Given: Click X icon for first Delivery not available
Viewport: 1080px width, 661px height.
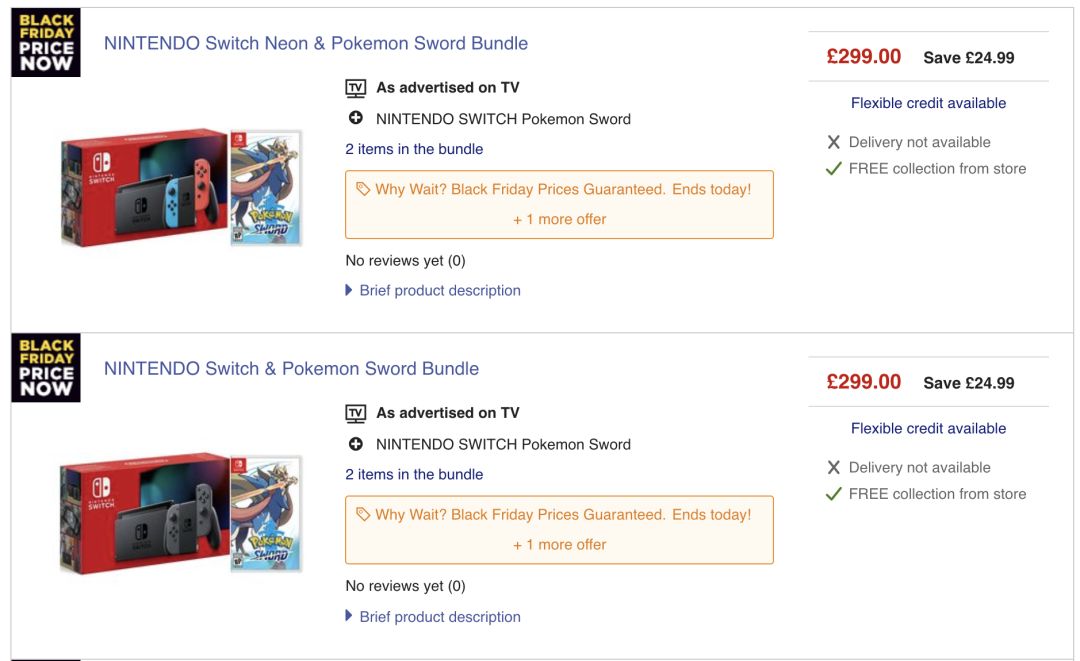Looking at the screenshot, I should click(834, 142).
